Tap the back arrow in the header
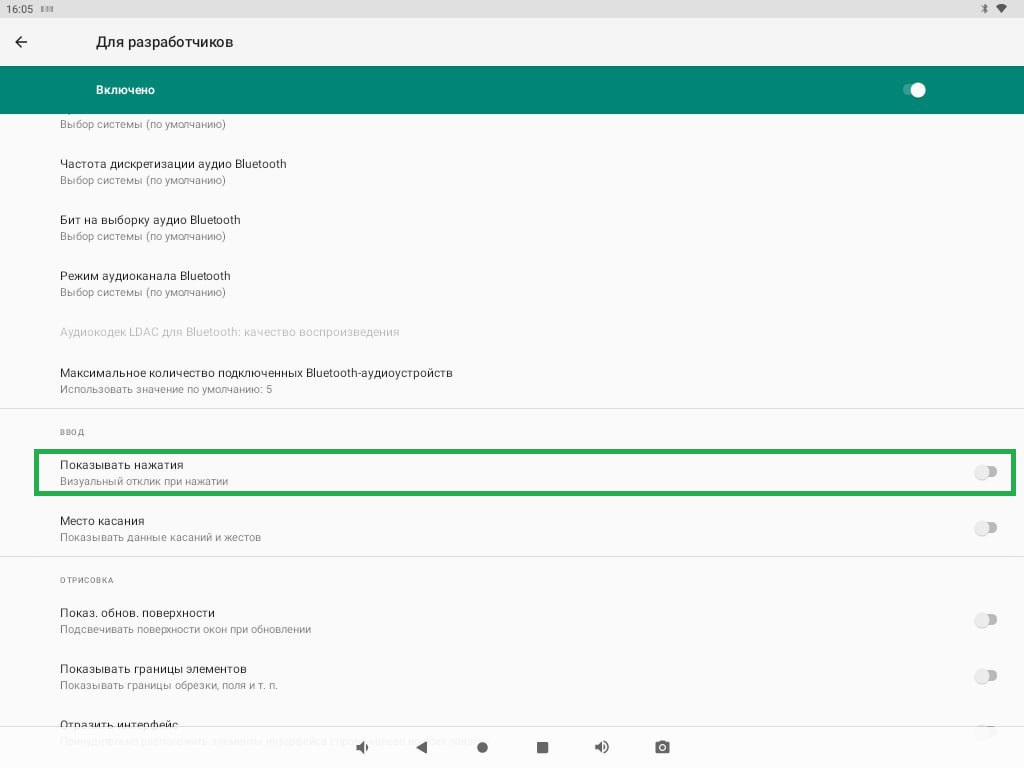Screen dimensions: 1024x768 coord(21,42)
